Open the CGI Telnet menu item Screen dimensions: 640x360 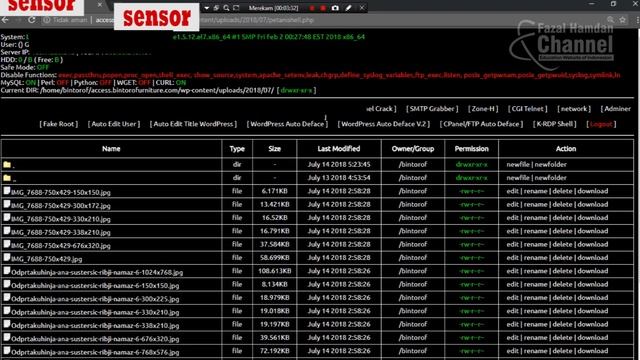click(x=527, y=109)
